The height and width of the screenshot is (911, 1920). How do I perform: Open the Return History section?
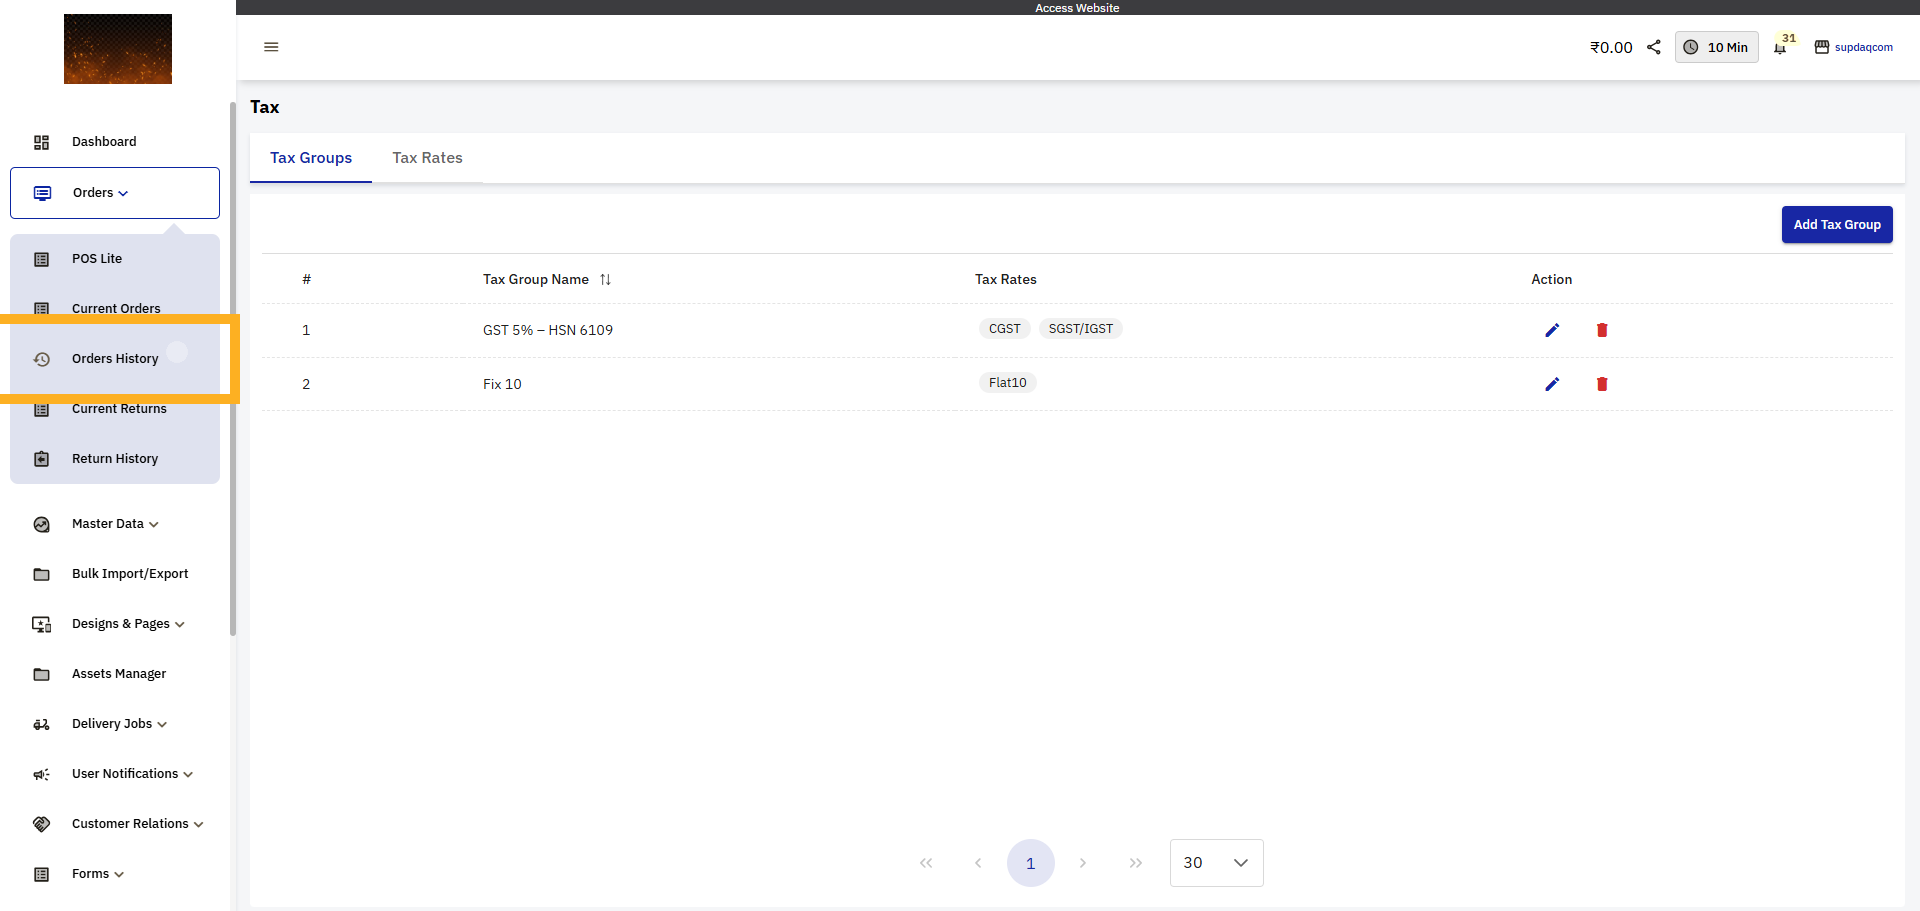point(115,458)
